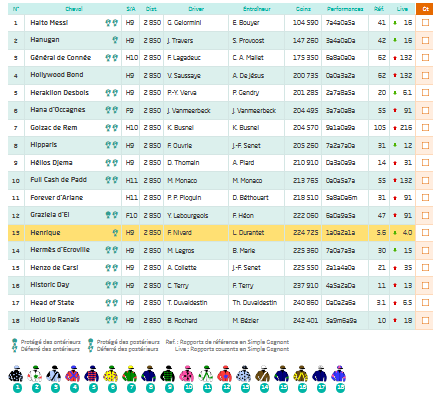The height and width of the screenshot is (413, 433).
Task: Select purple jockey silk number 18
Action: [339, 374]
